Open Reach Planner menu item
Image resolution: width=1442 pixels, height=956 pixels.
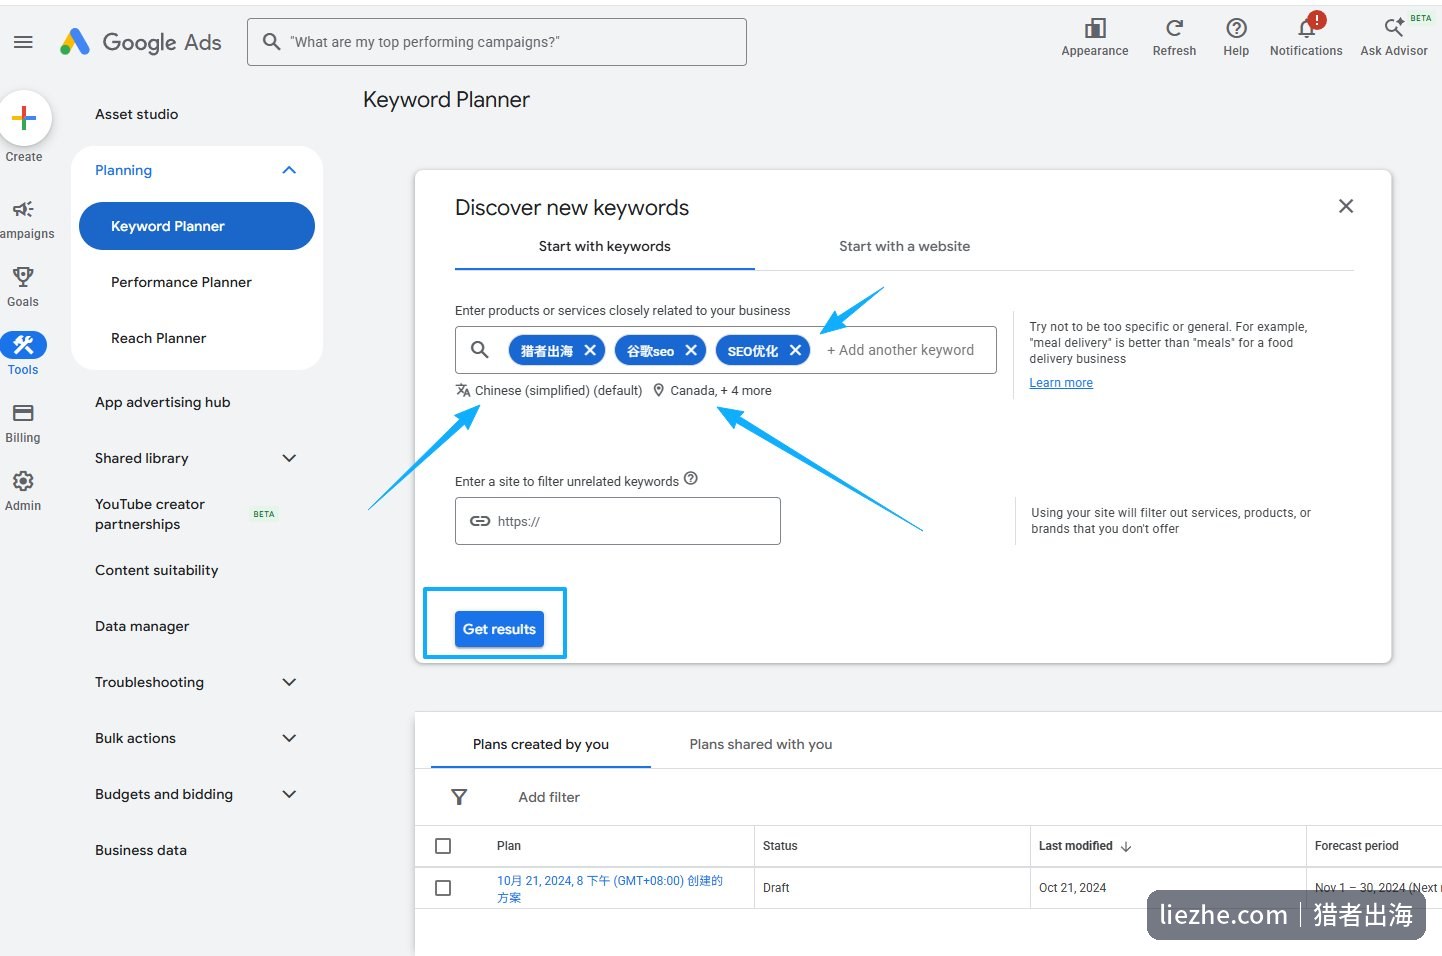click(x=159, y=338)
